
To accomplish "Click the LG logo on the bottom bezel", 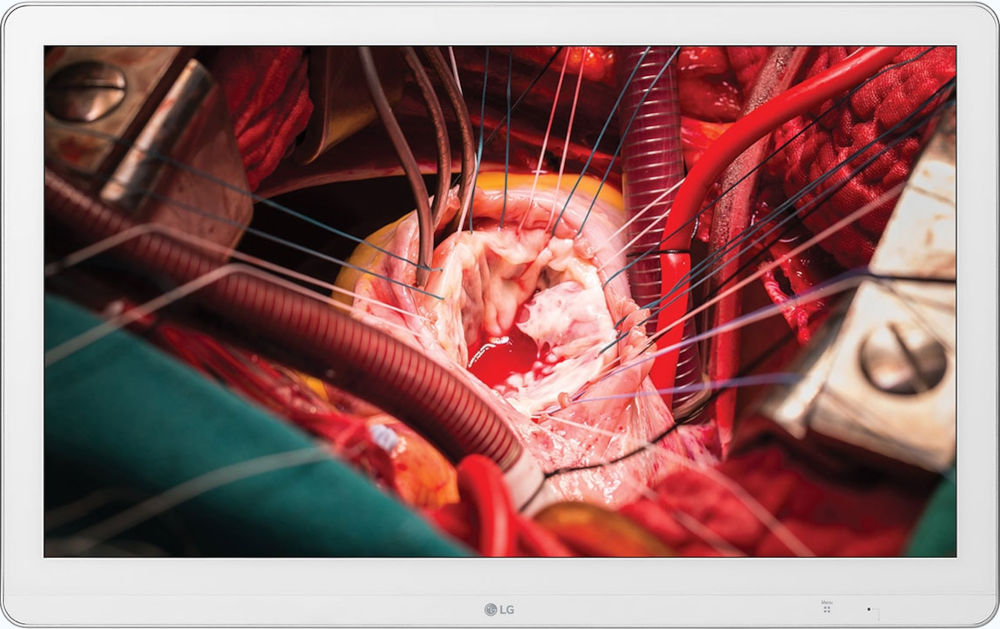I will pos(499,609).
